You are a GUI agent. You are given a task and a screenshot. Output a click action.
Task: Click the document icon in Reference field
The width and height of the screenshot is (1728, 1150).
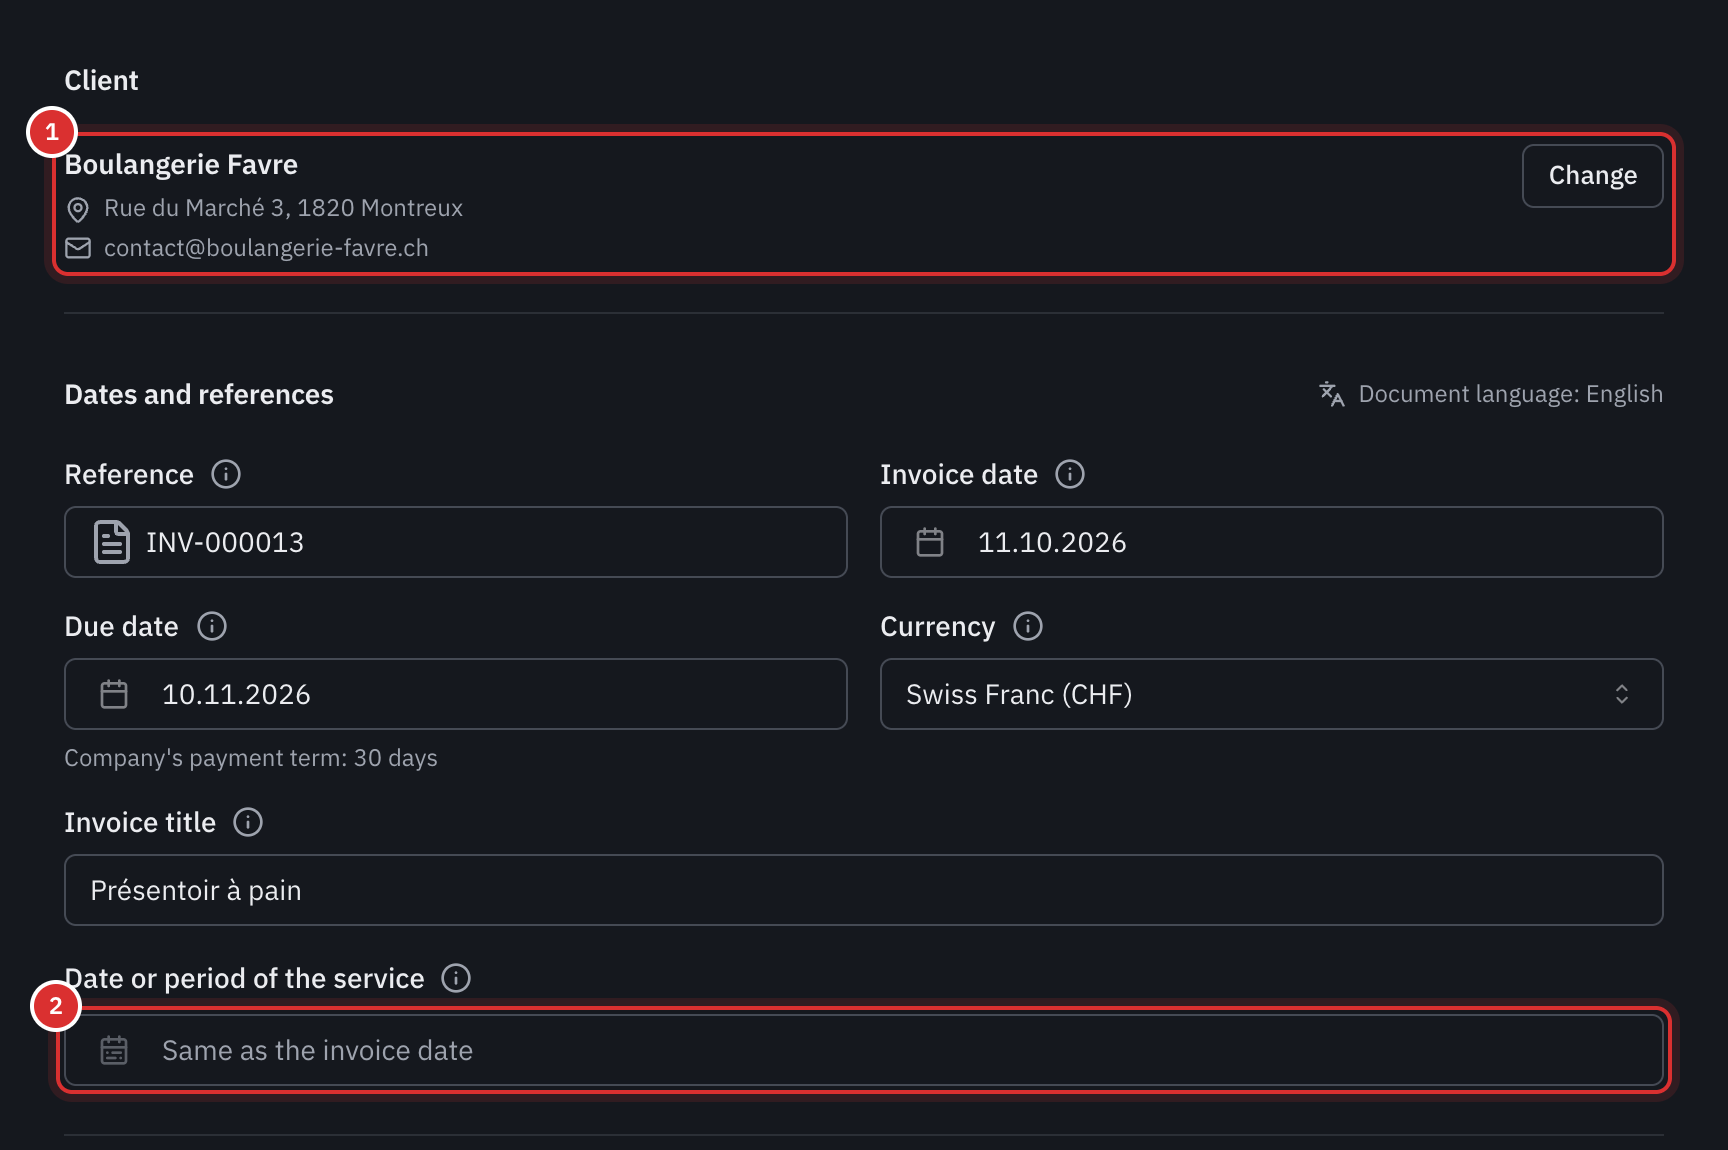click(x=112, y=542)
